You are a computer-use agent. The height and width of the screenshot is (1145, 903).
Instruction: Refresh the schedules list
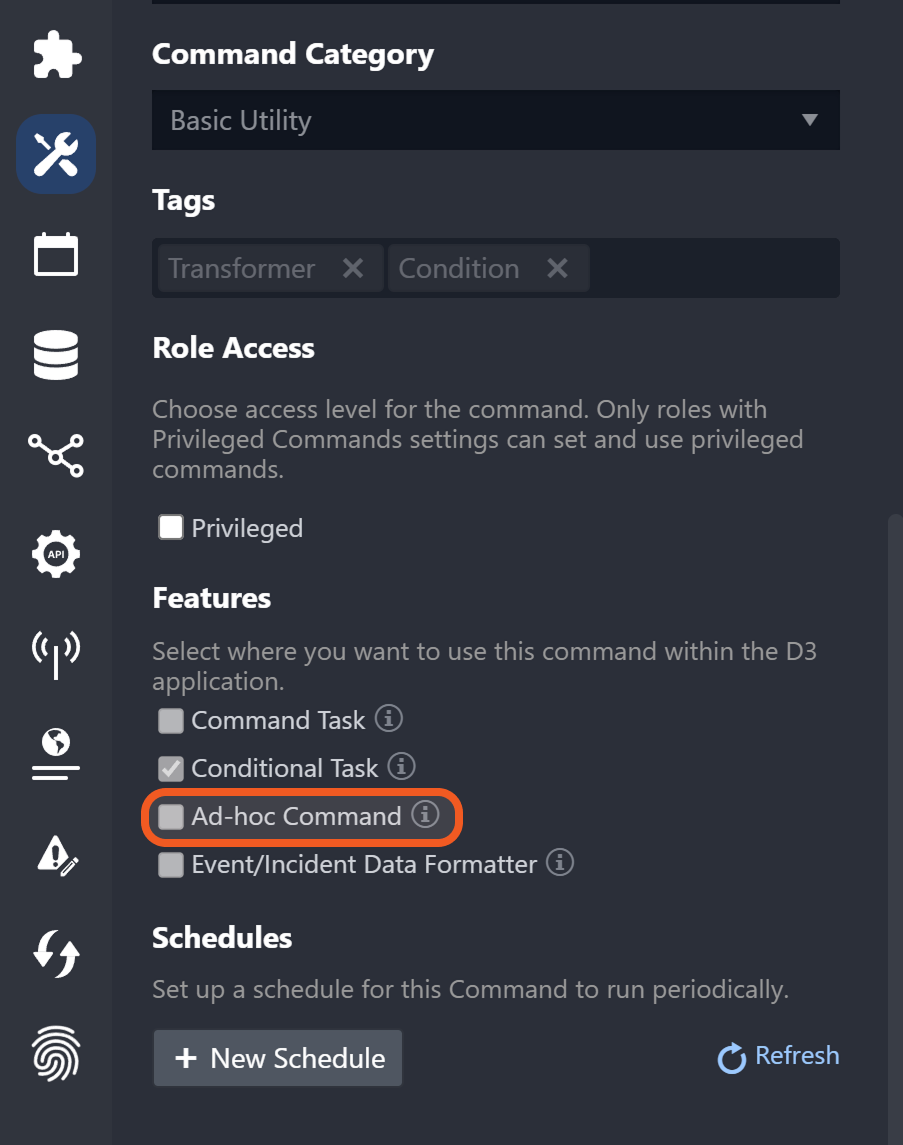779,1056
